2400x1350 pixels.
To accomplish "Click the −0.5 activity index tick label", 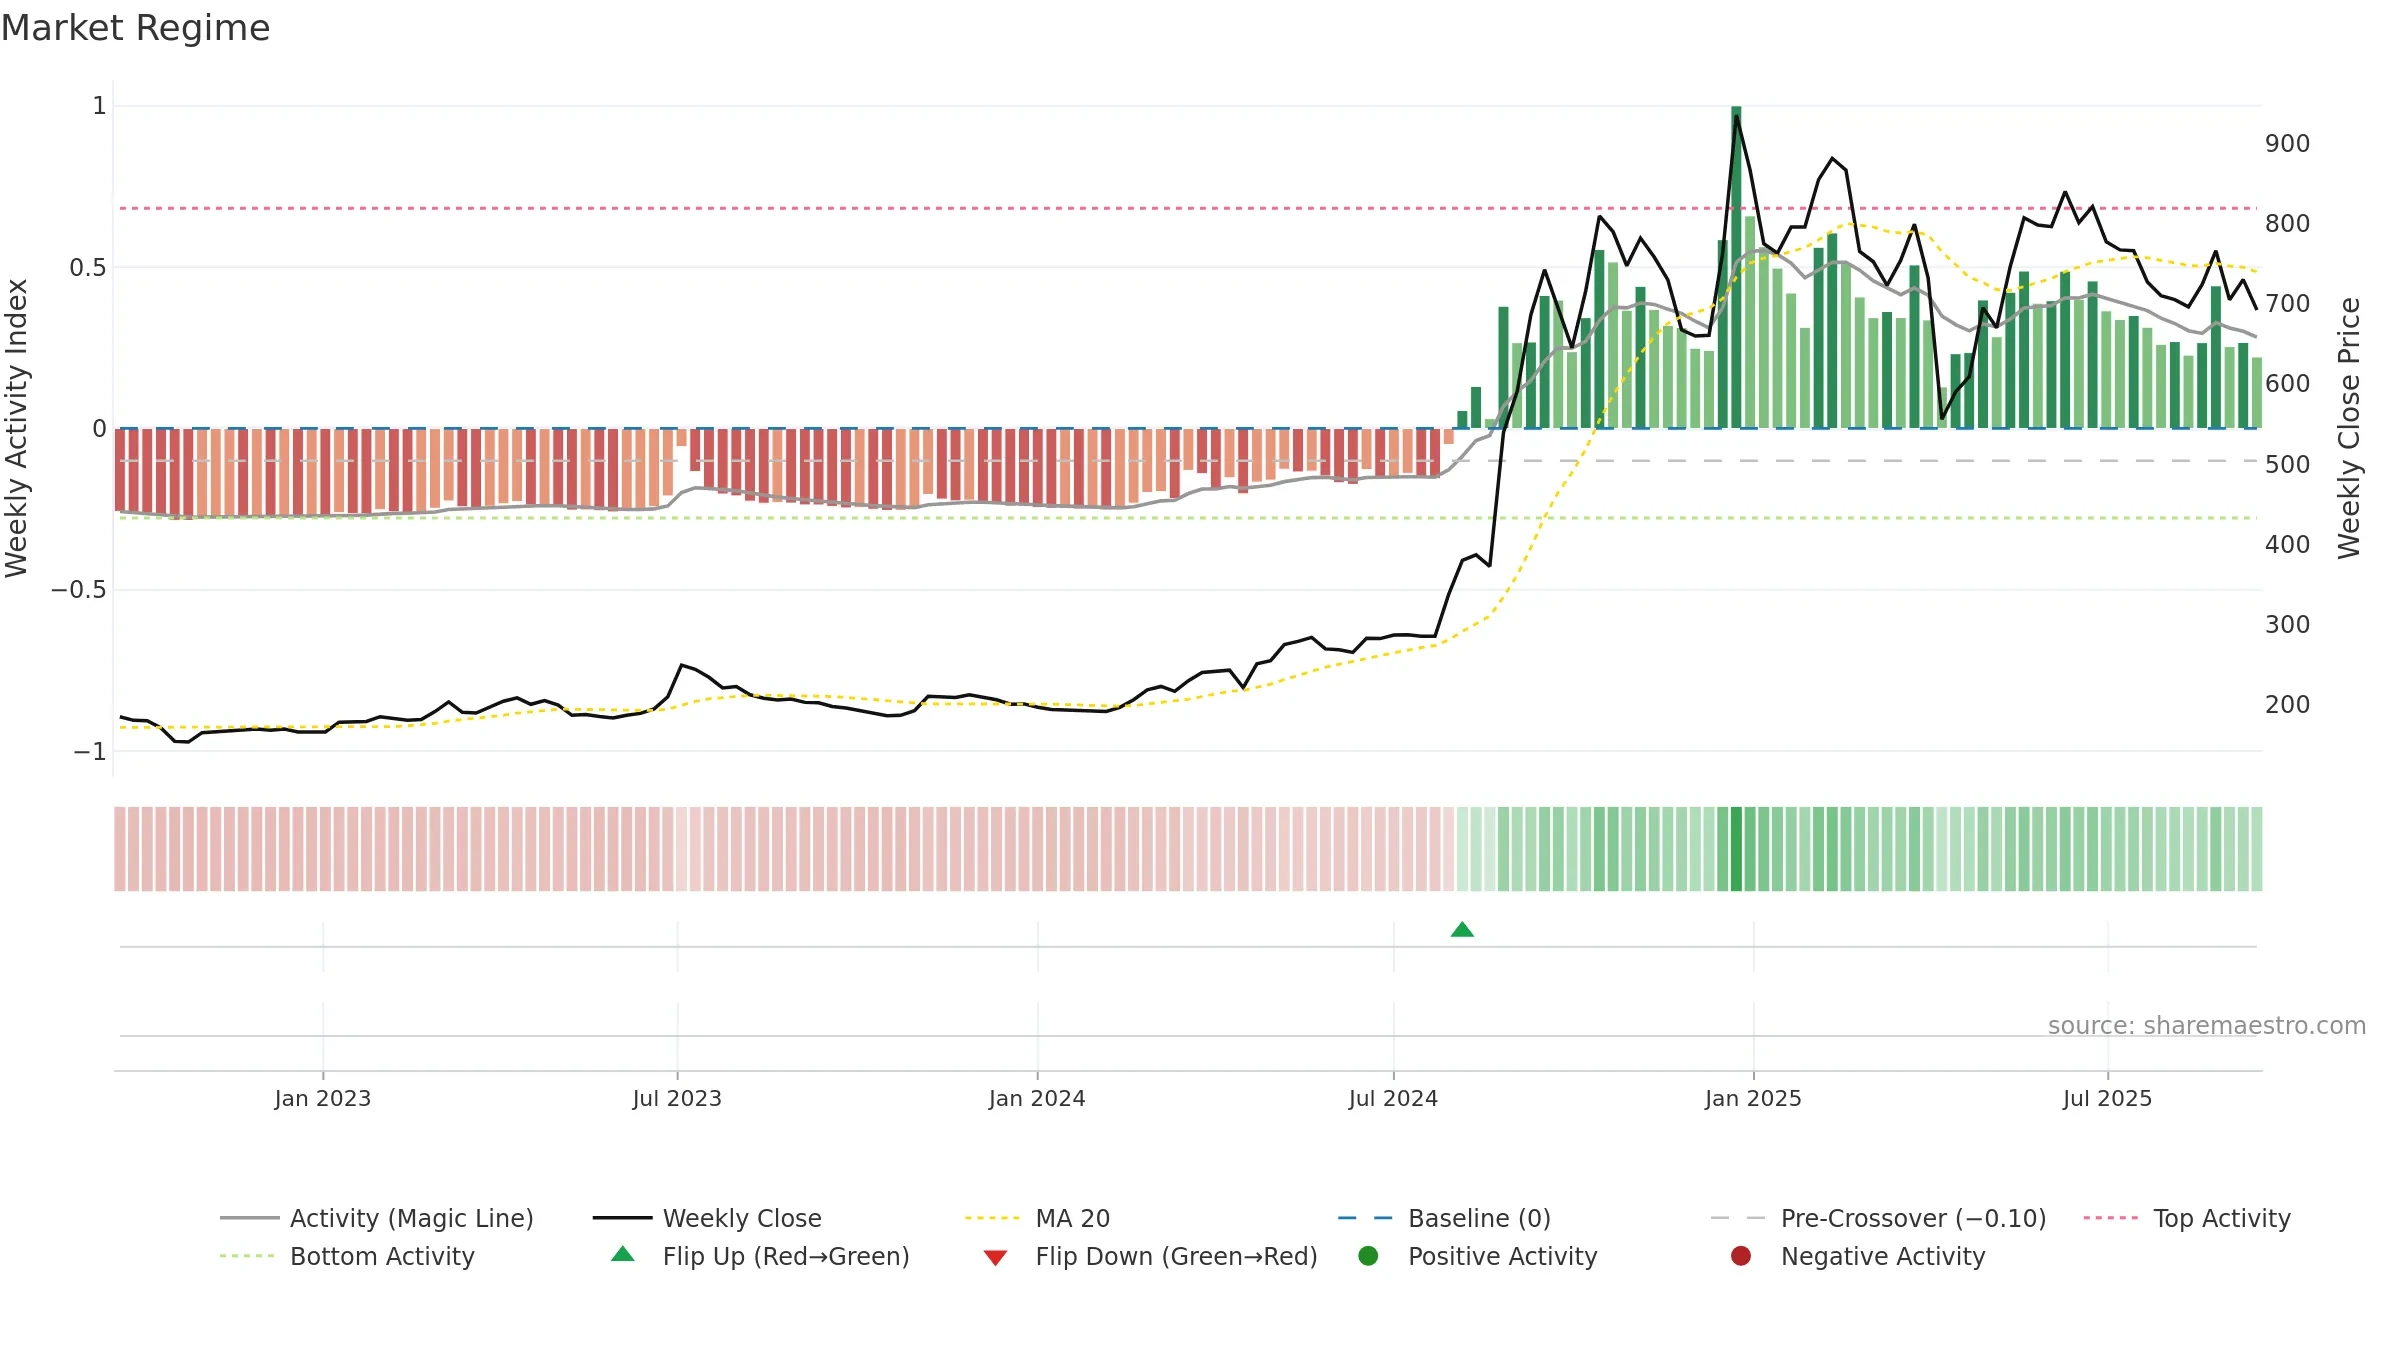I will click(79, 589).
